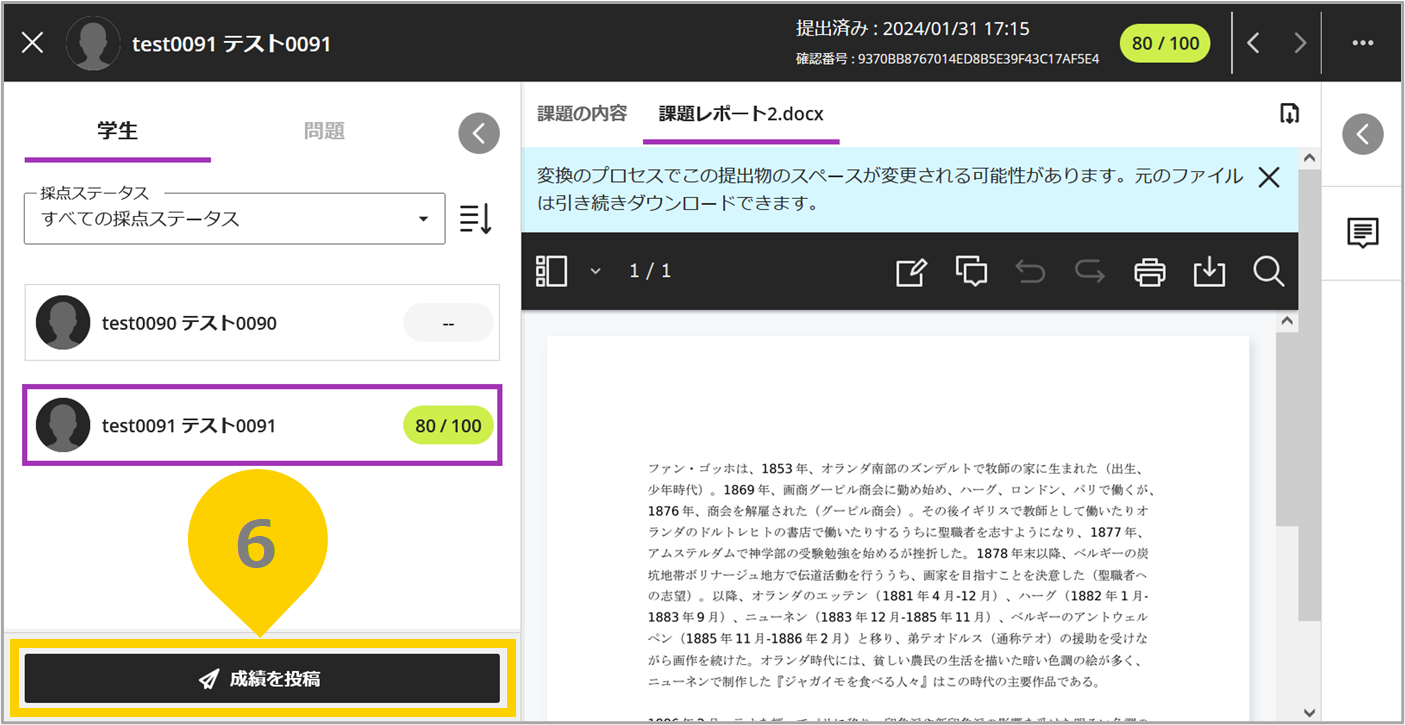Open the 課題の内容 tab
This screenshot has height=725, width=1405.
point(582,113)
